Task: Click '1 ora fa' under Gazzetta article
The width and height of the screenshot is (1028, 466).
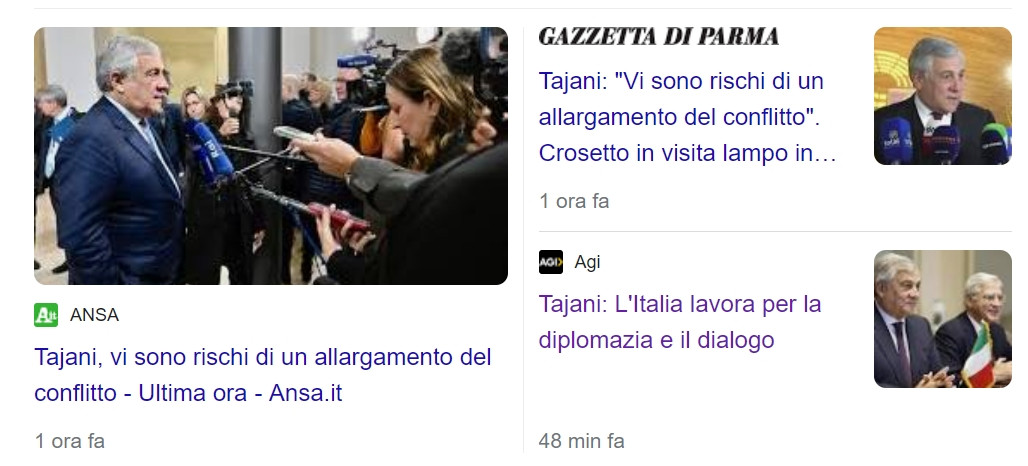Action: pos(574,201)
